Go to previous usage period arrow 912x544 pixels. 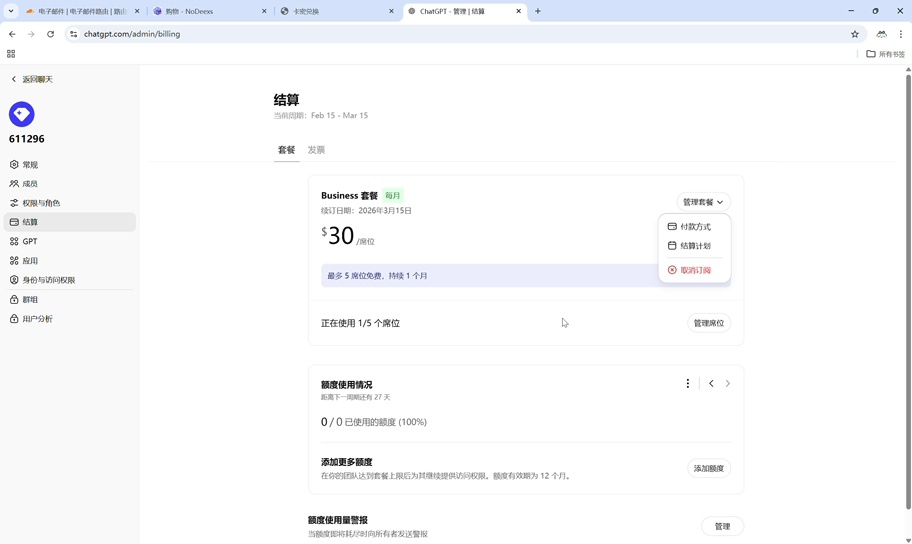coord(711,384)
